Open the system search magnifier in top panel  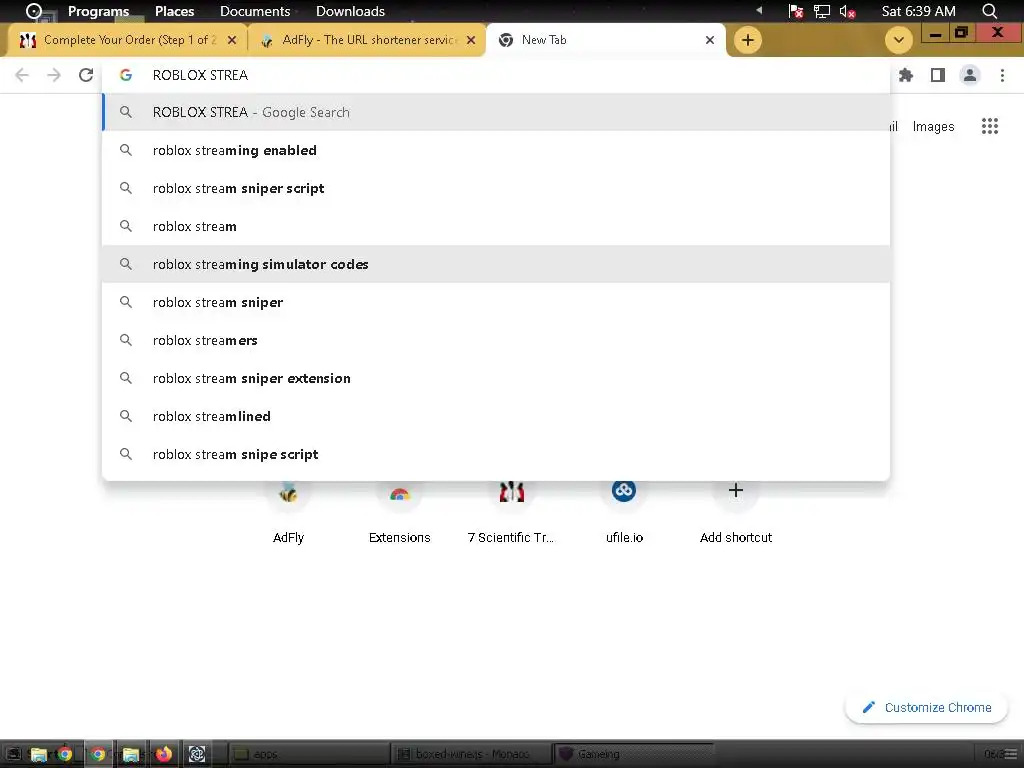tap(990, 11)
